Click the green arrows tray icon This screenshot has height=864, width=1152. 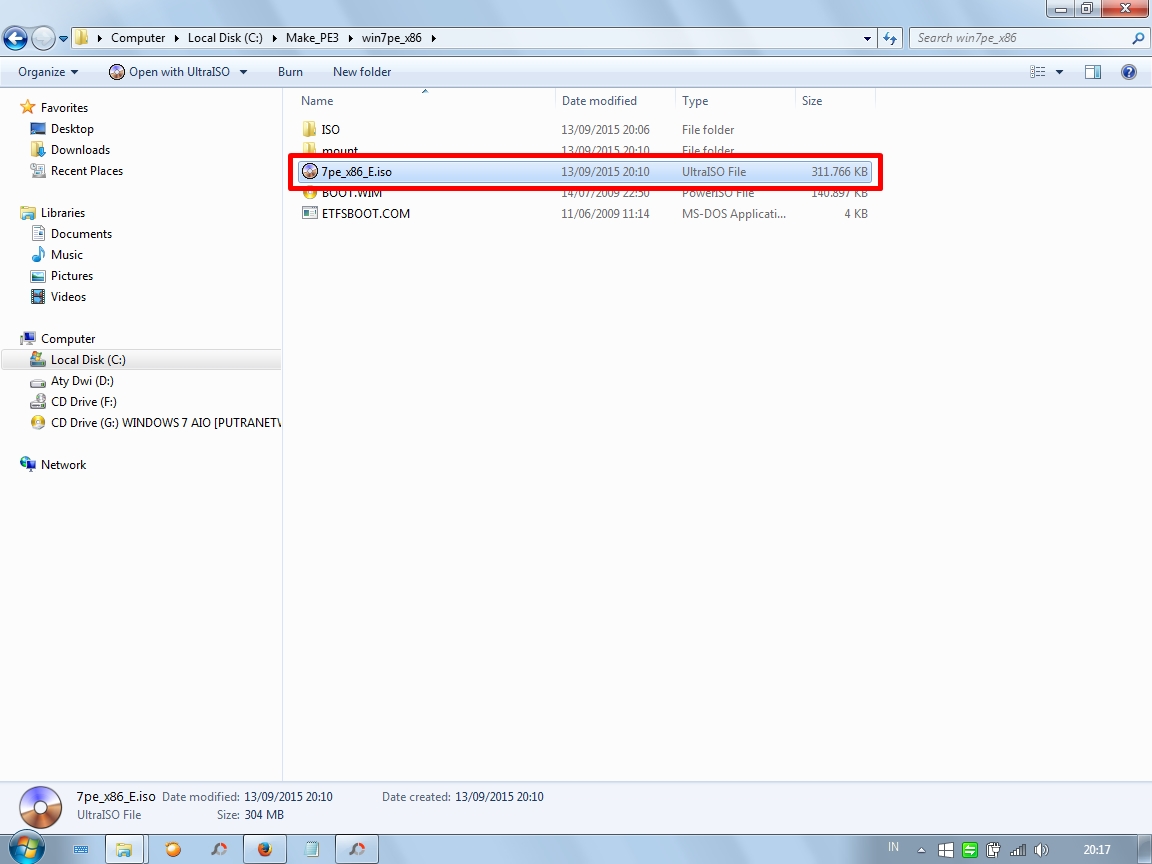click(x=970, y=850)
